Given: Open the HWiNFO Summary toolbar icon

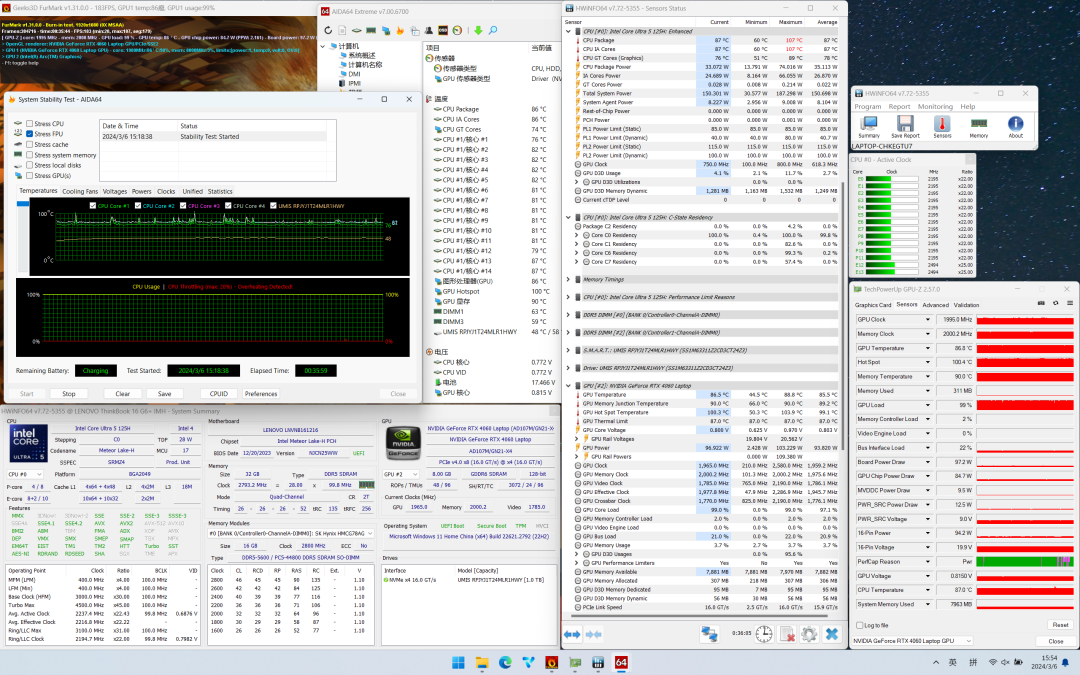Looking at the screenshot, I should click(x=869, y=124).
